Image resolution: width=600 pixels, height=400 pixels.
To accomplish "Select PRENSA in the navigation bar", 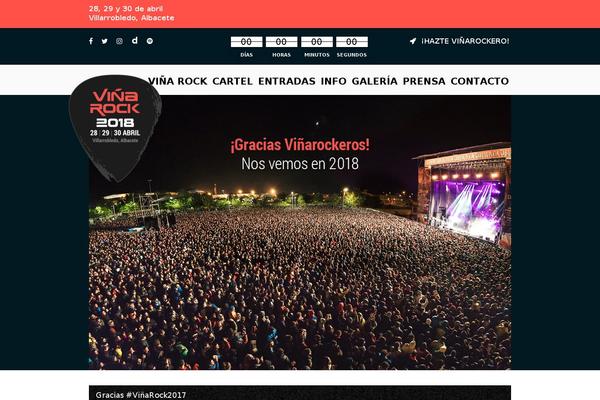I will (x=424, y=81).
